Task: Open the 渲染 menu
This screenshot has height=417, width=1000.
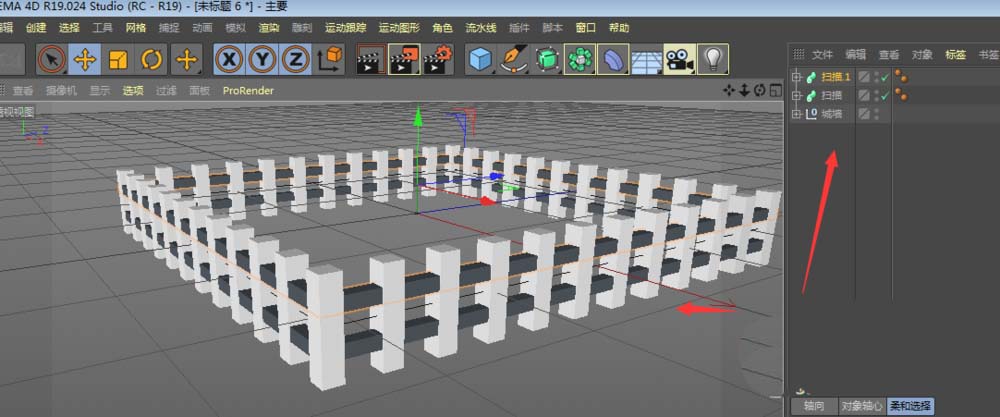Action: [x=269, y=27]
